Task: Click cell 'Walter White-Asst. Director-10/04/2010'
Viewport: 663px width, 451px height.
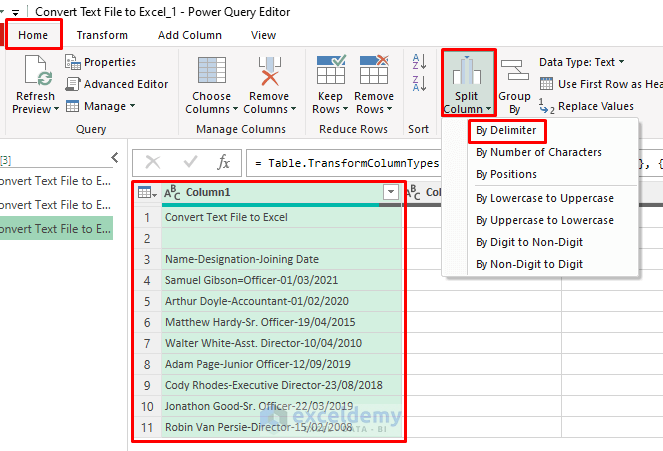Action: [x=282, y=343]
